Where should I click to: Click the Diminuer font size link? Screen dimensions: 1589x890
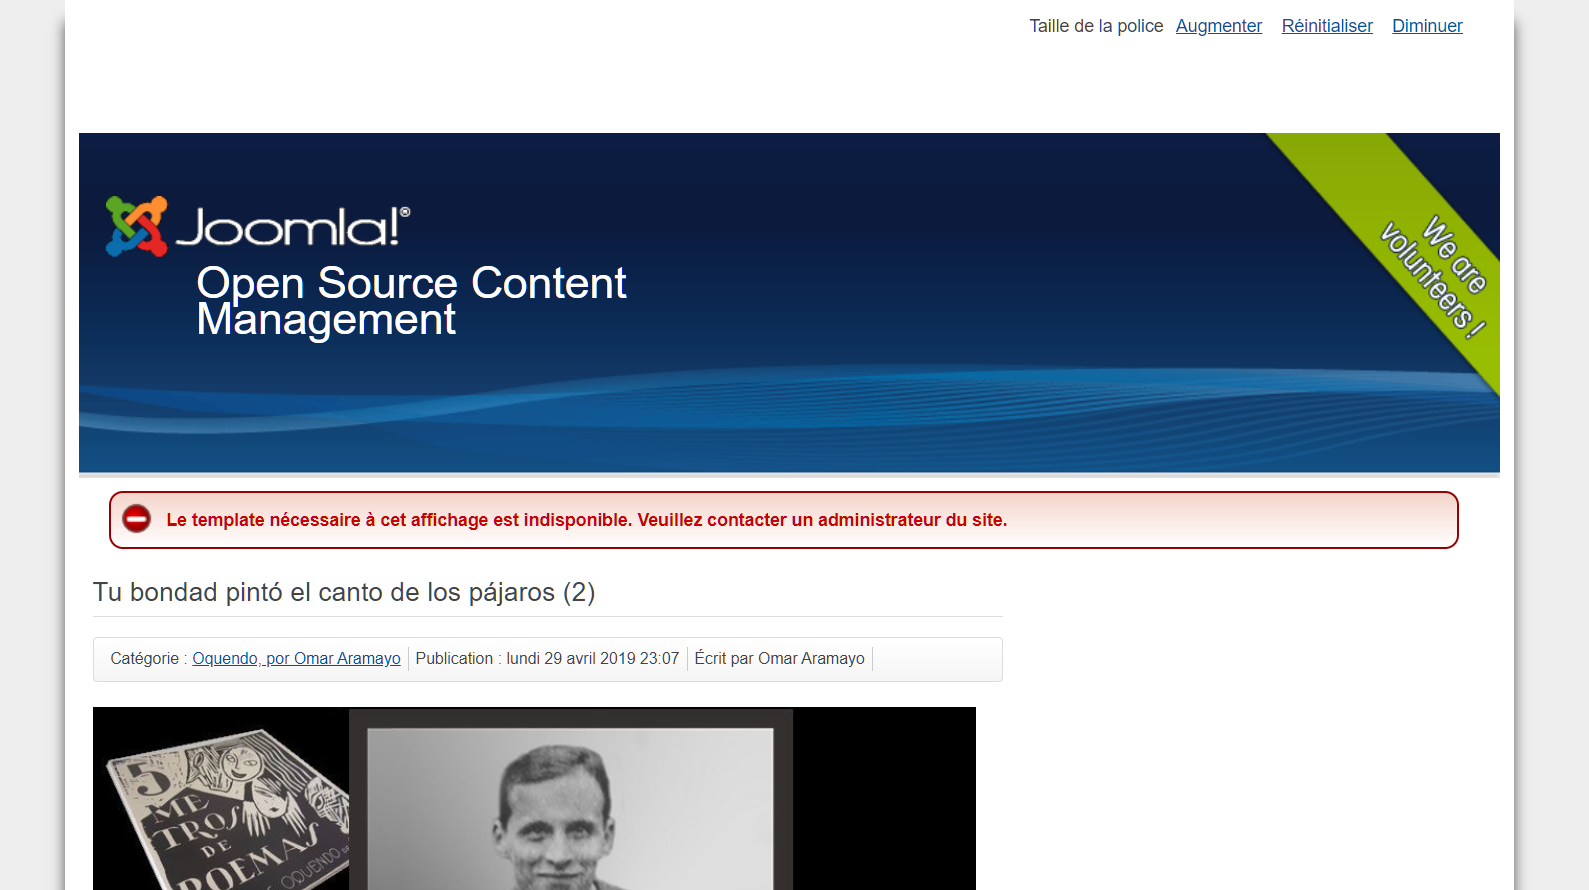[x=1427, y=26]
